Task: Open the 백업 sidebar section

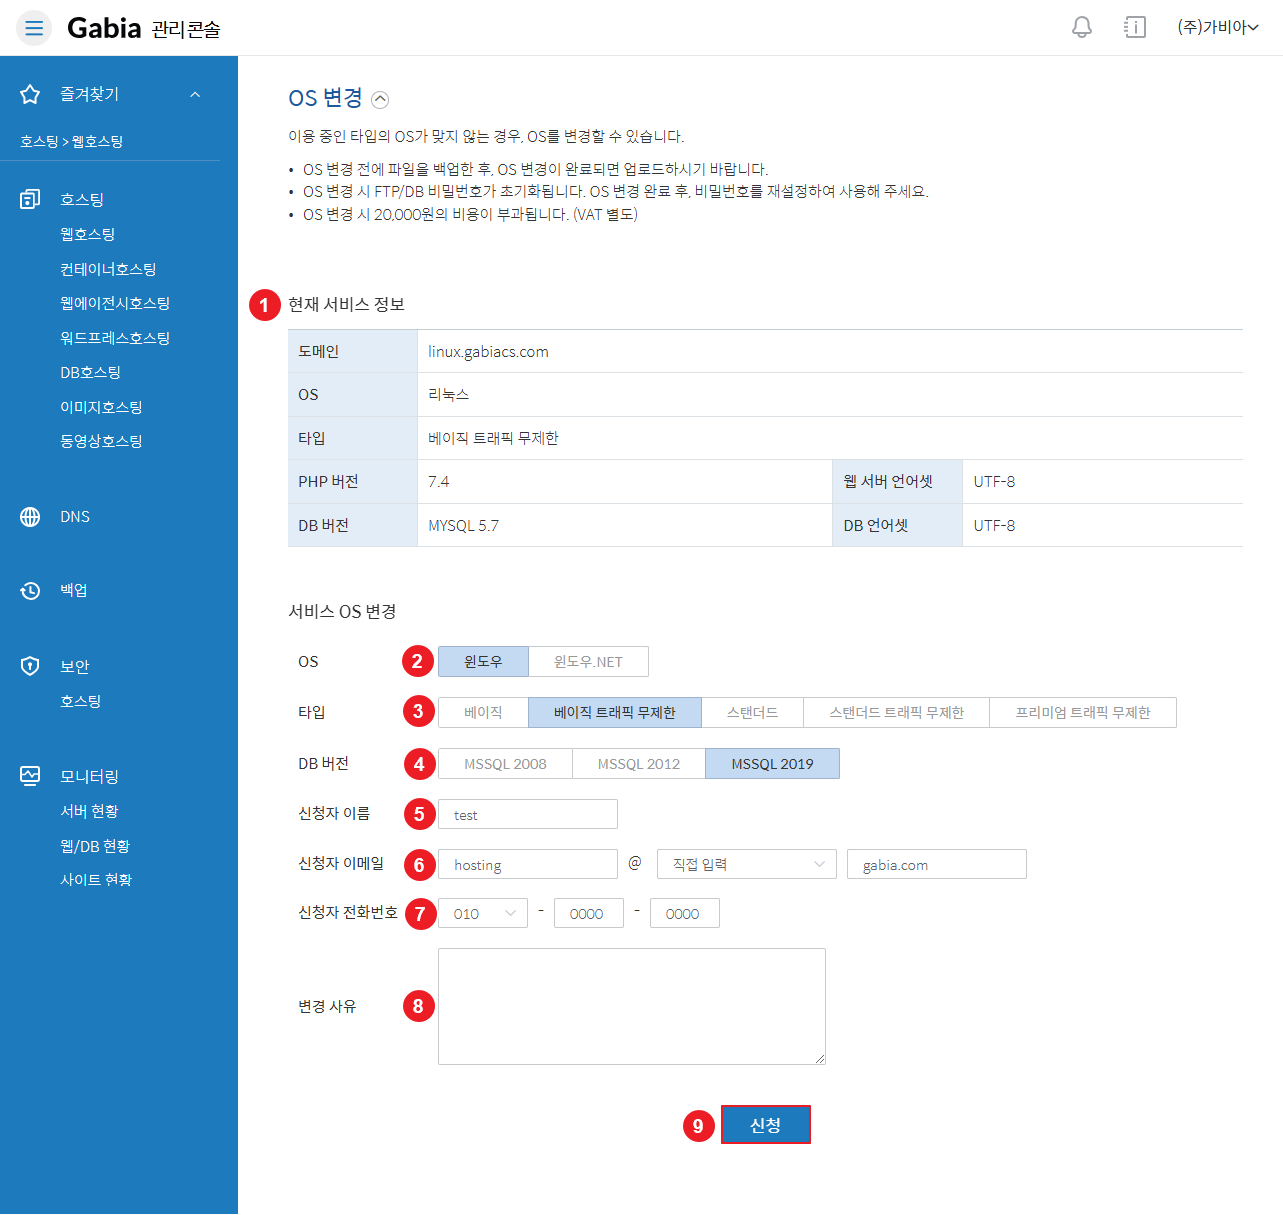Action: tap(74, 590)
